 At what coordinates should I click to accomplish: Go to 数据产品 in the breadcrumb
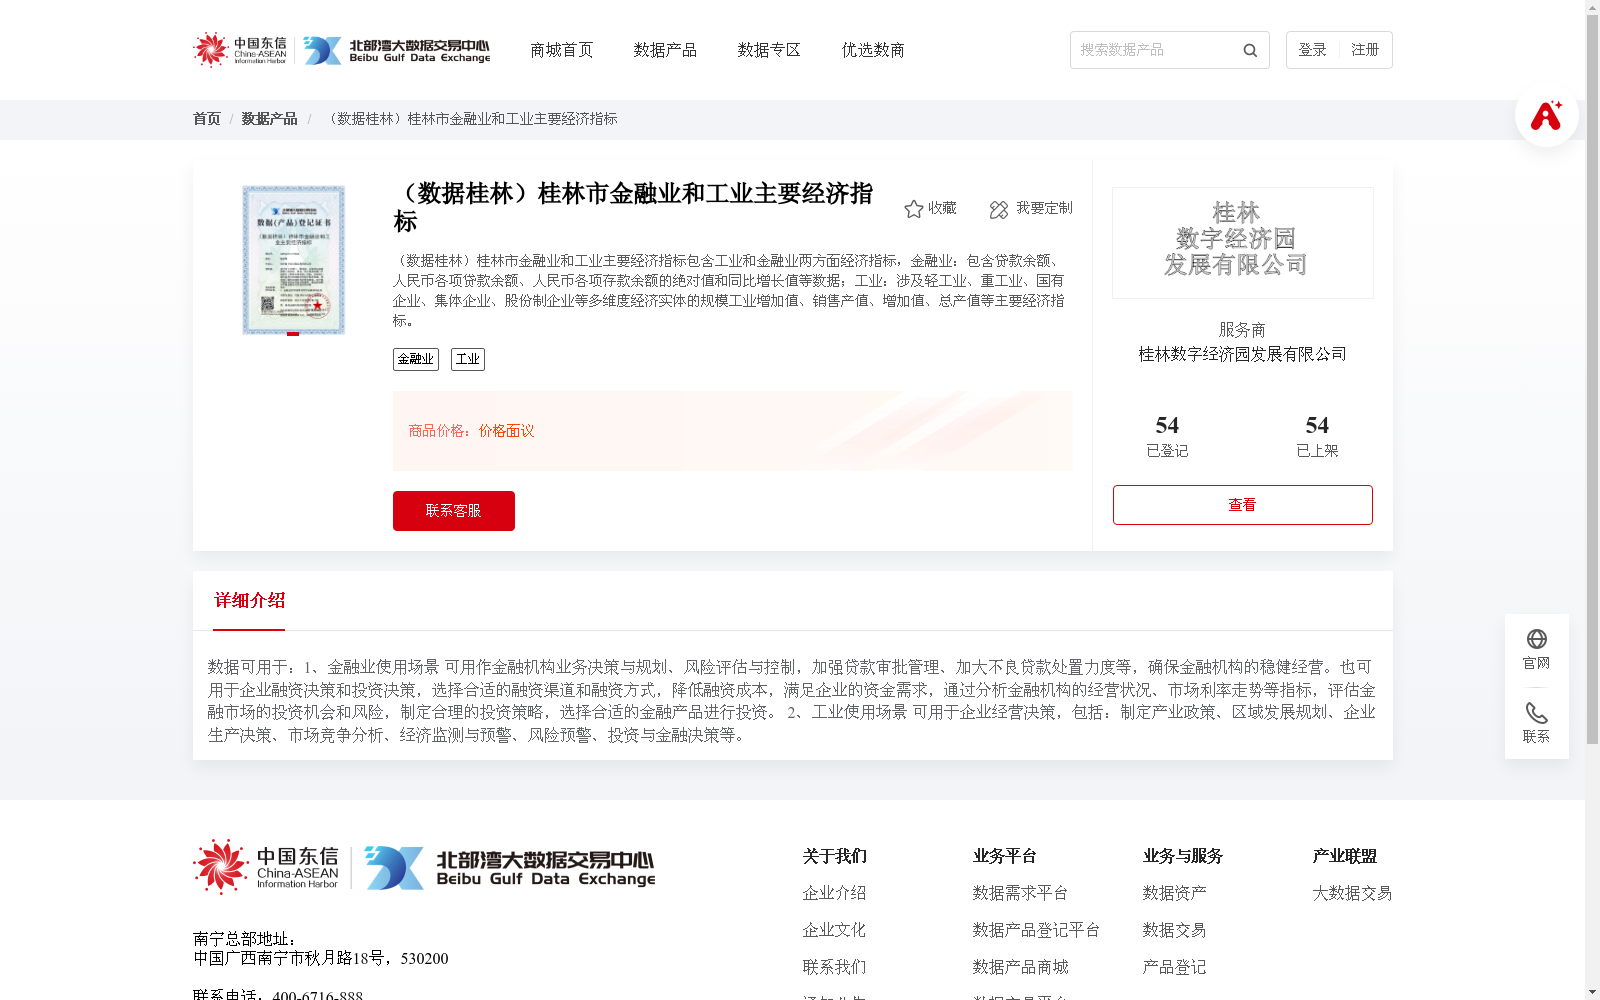[x=269, y=119]
